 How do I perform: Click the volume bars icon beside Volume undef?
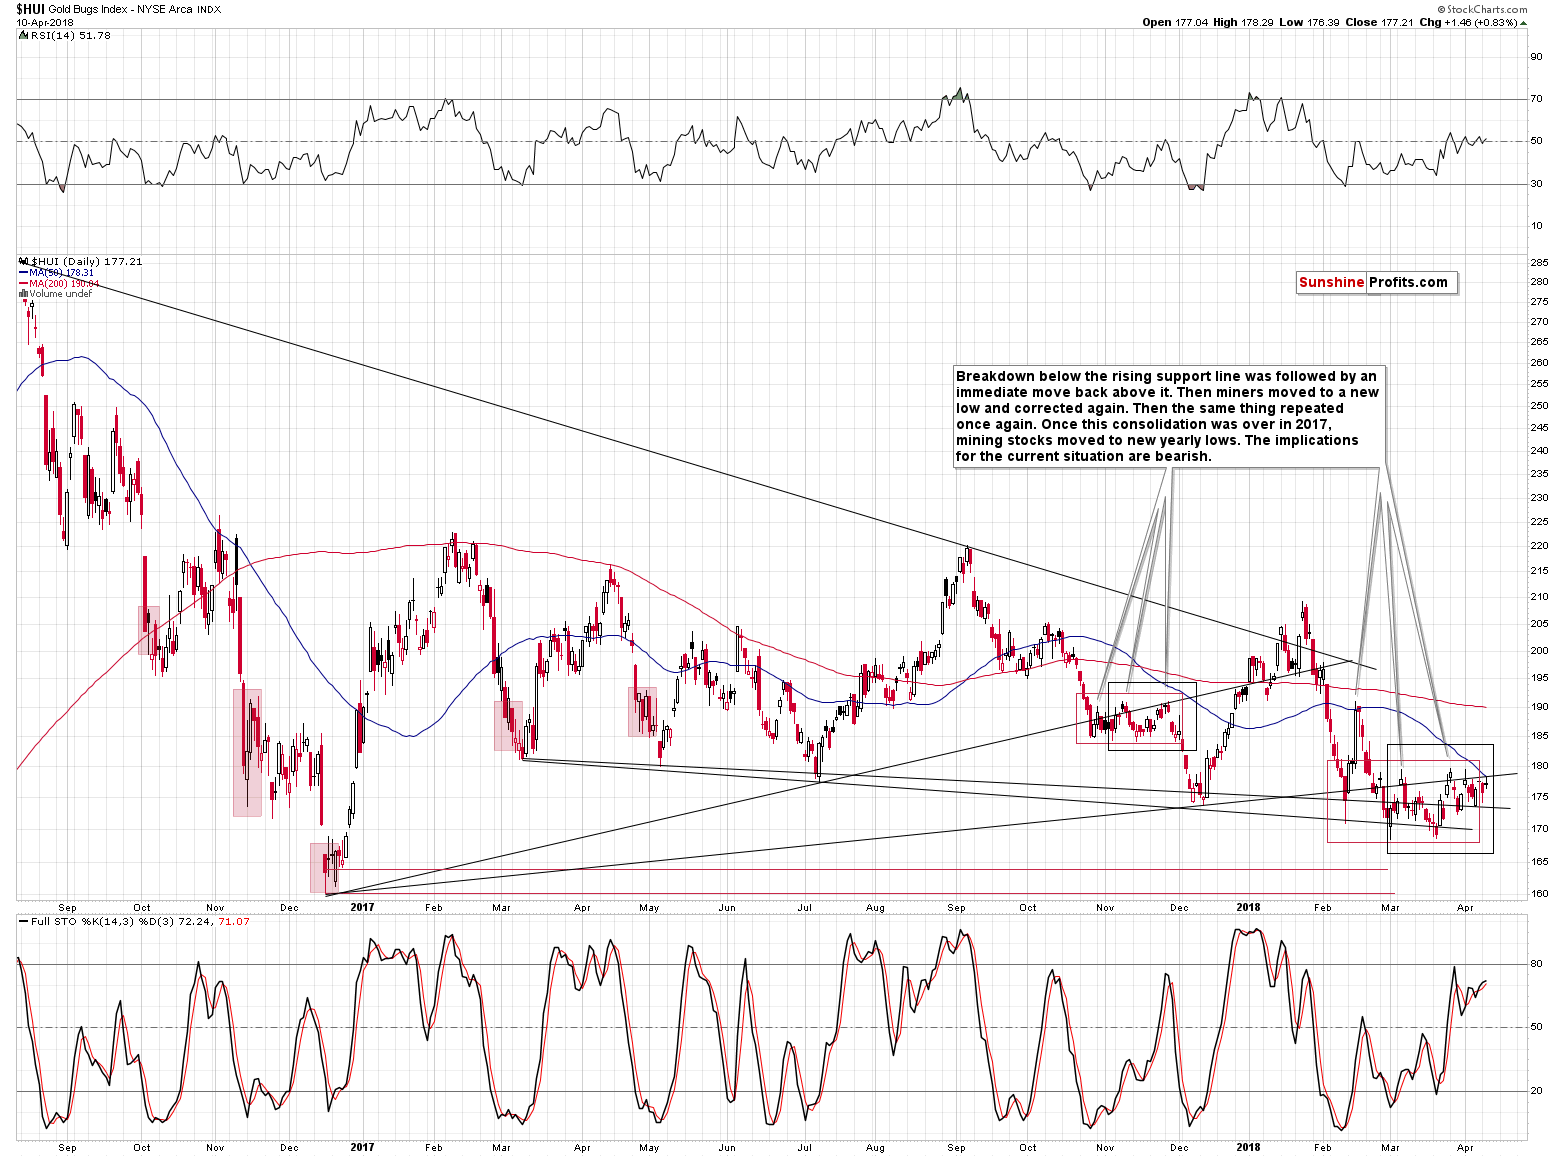23,294
